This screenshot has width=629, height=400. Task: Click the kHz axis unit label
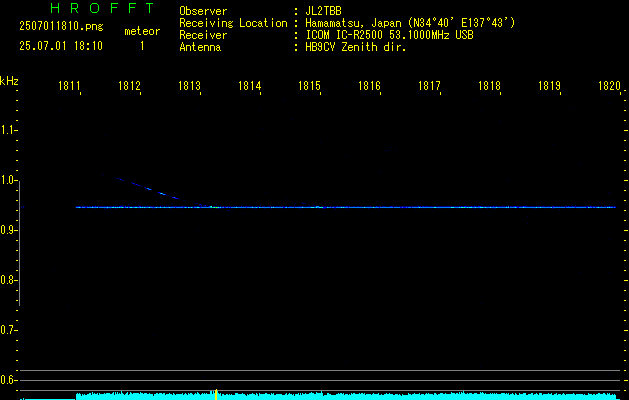[9, 81]
